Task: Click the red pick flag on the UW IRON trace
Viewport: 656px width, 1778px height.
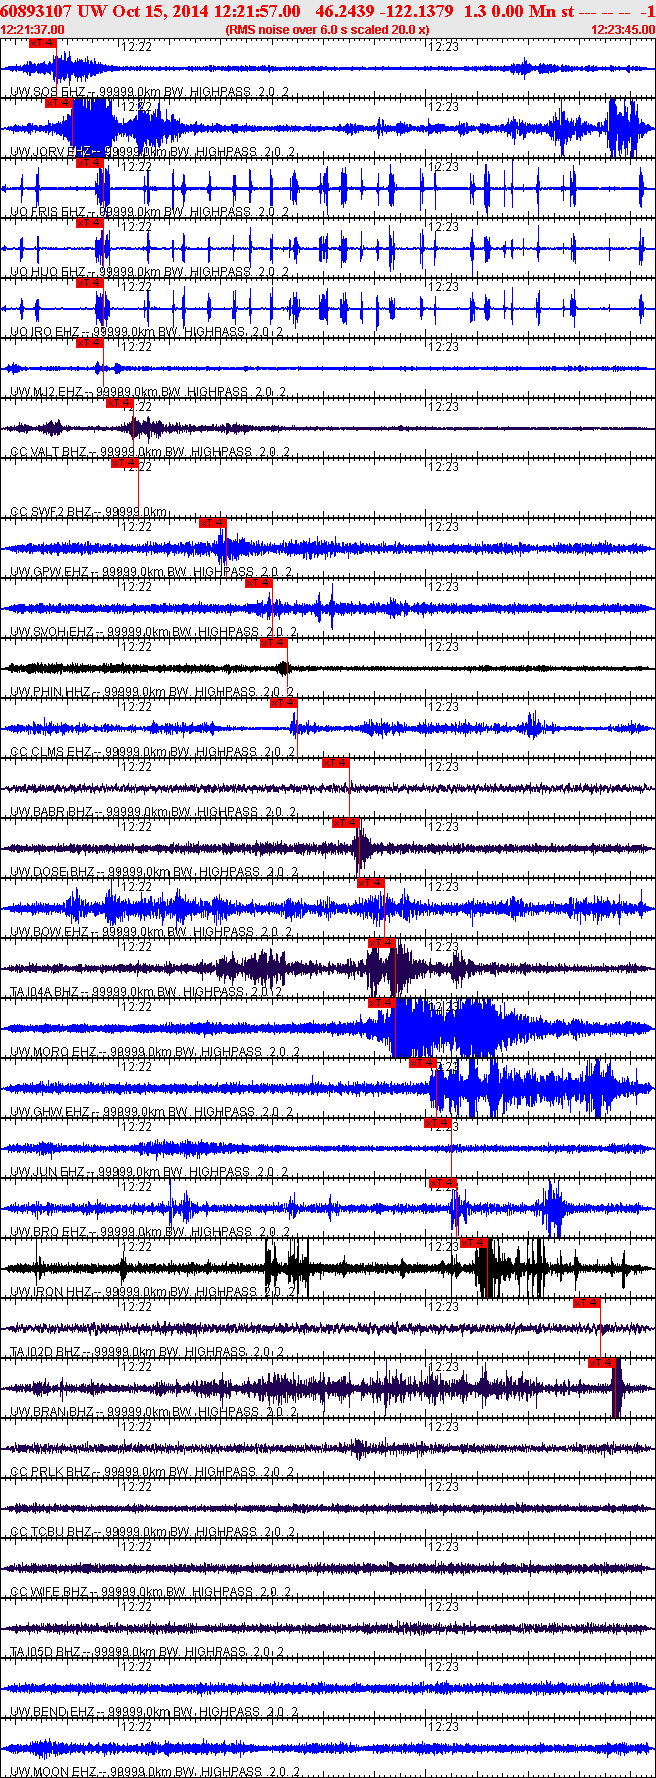Action: point(474,1243)
